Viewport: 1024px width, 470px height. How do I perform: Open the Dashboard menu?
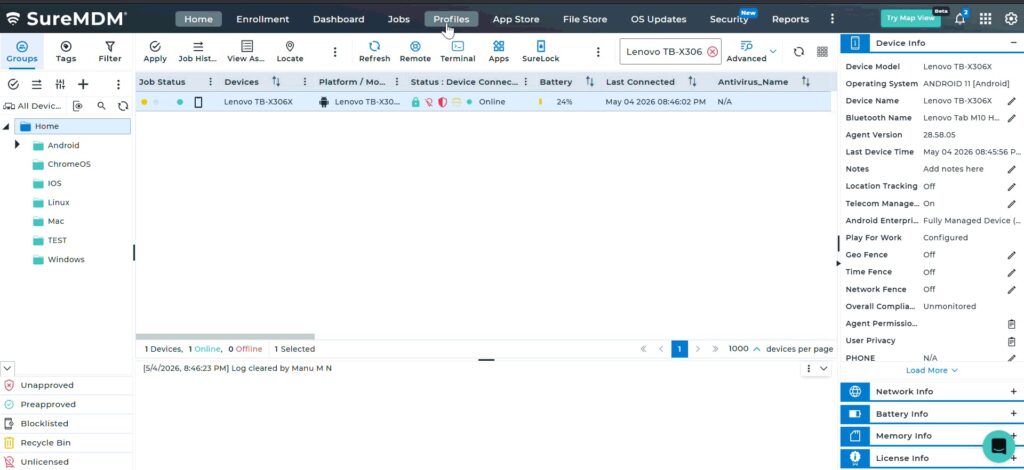(x=338, y=19)
